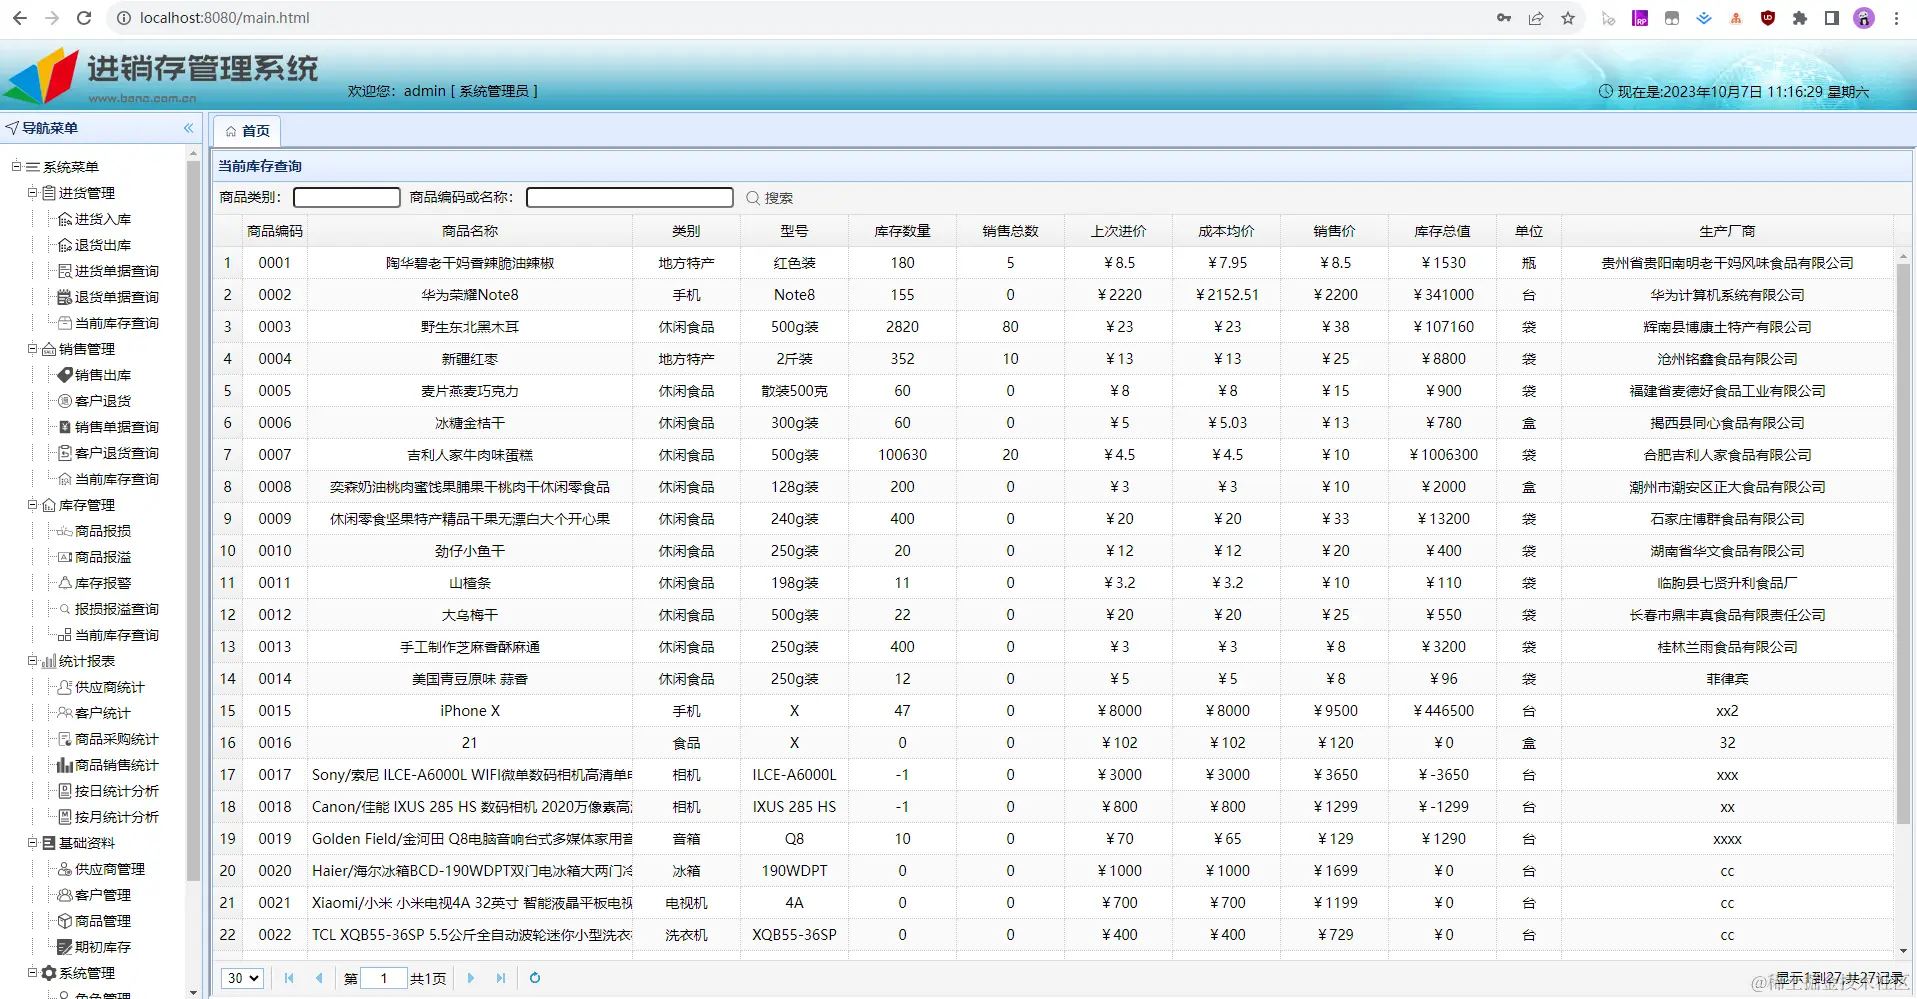Viewport: 1917px width, 999px height.
Task: Open 供应商统计 report
Action: pyautogui.click(x=109, y=687)
